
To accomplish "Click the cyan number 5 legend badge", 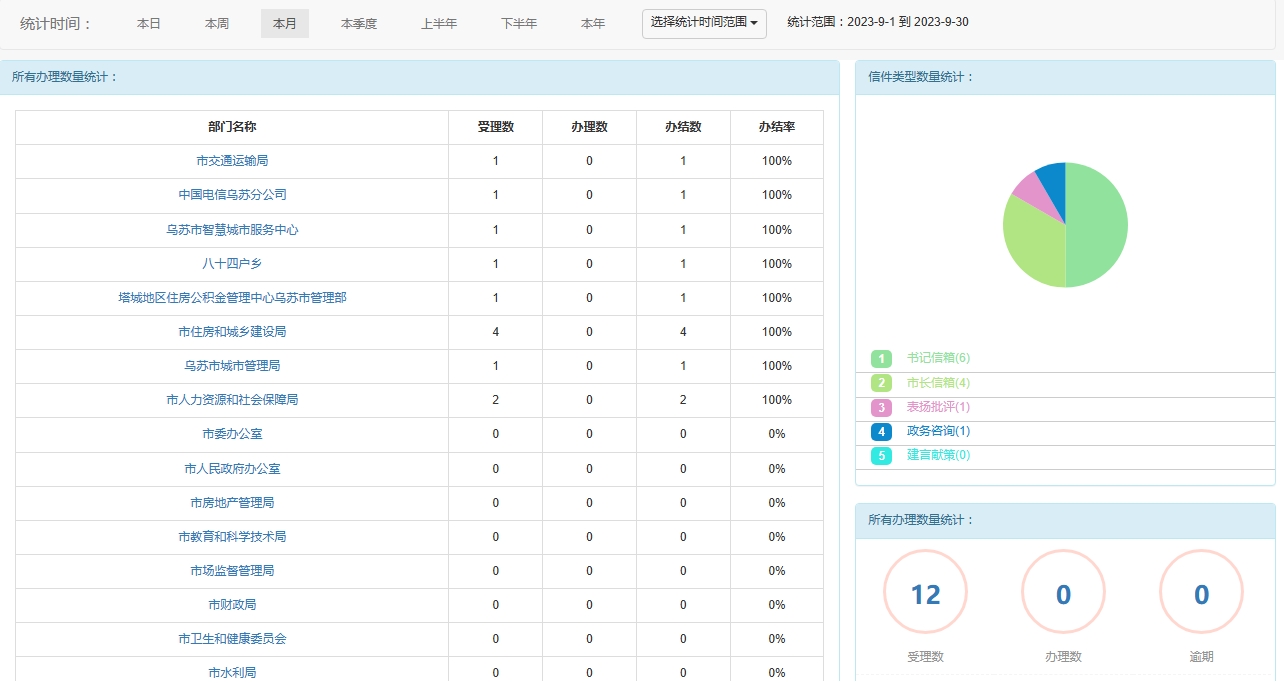I will 881,456.
